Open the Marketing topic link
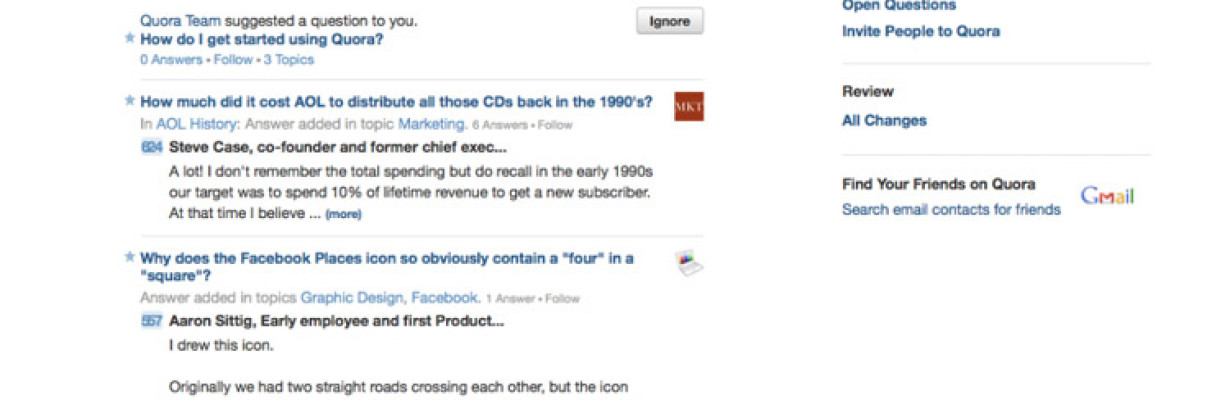 [x=432, y=124]
